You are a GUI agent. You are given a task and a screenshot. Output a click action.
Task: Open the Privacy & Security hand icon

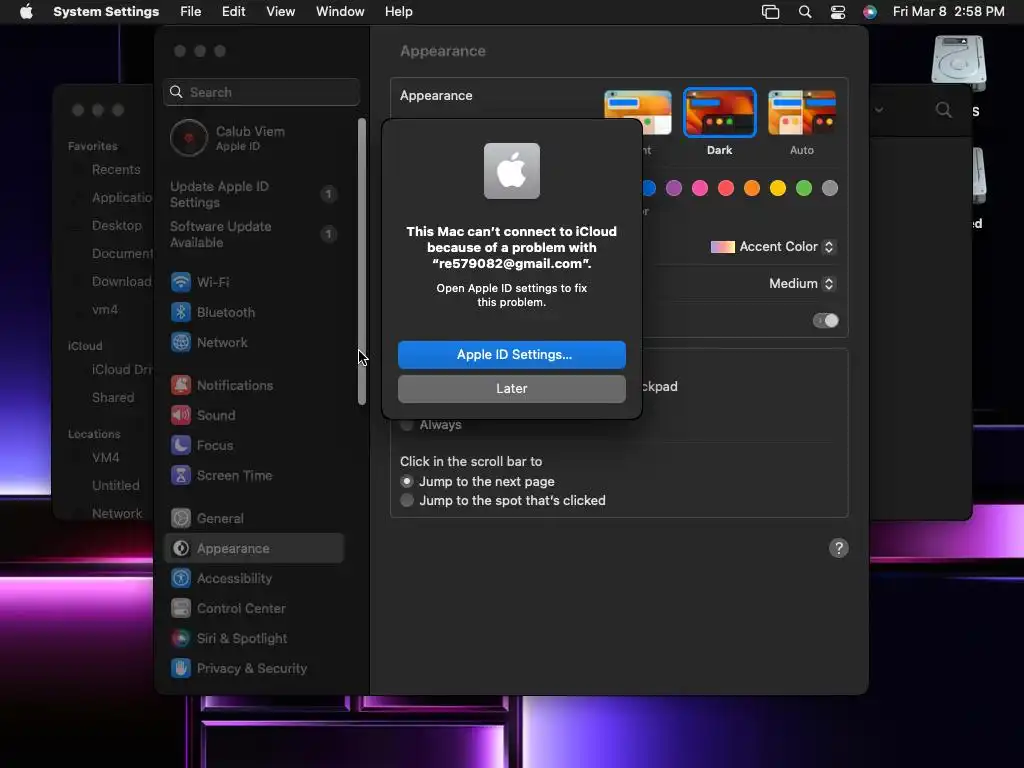pos(181,669)
